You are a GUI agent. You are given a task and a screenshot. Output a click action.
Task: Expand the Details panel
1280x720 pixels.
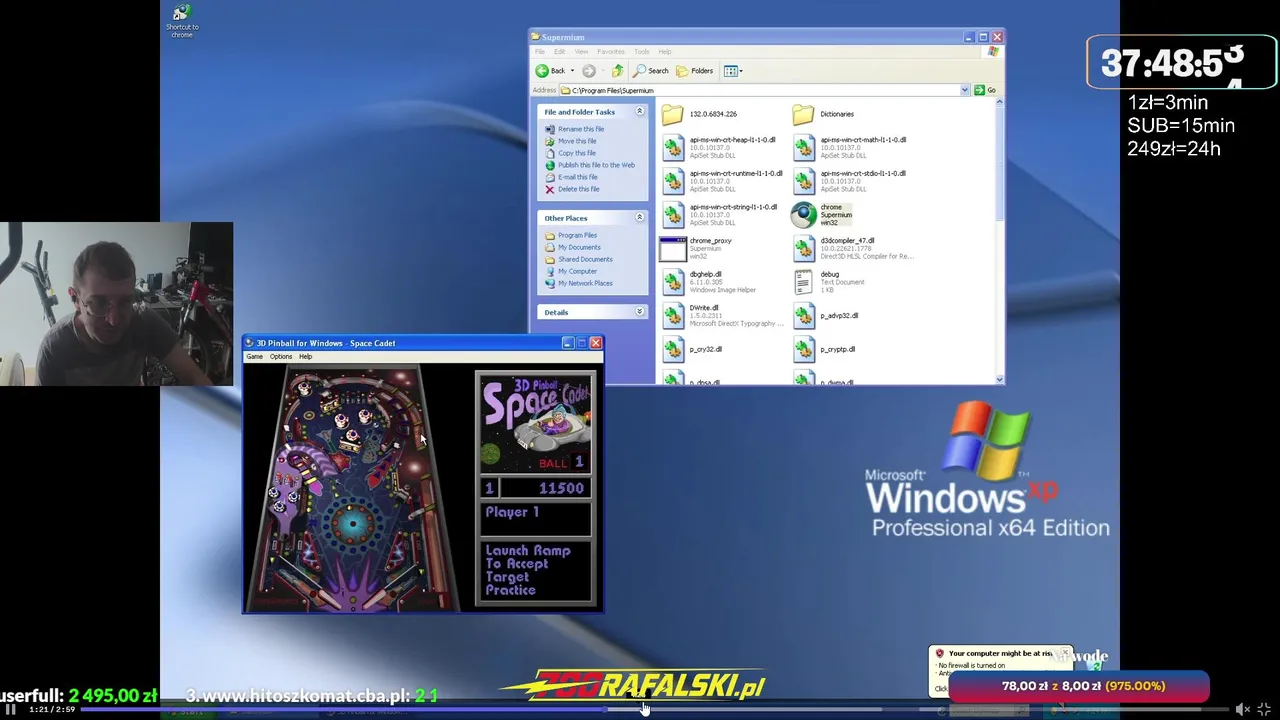pos(640,312)
